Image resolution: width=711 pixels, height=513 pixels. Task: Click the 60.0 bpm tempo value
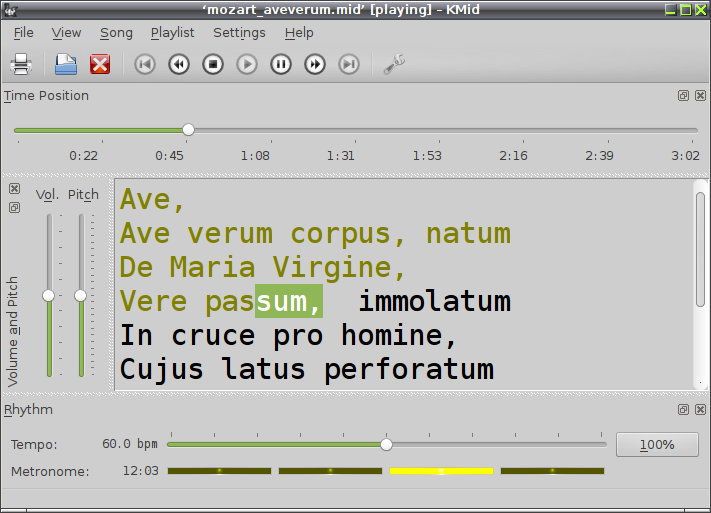click(130, 444)
